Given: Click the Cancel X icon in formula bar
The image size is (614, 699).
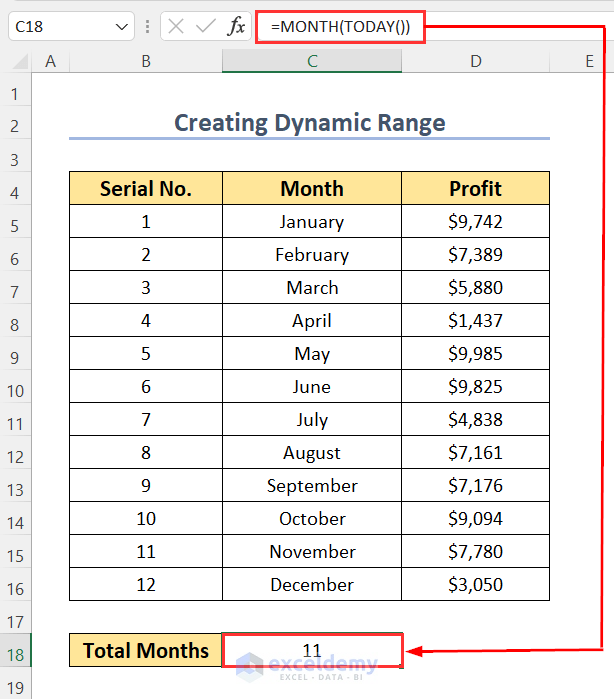Looking at the screenshot, I should (177, 27).
